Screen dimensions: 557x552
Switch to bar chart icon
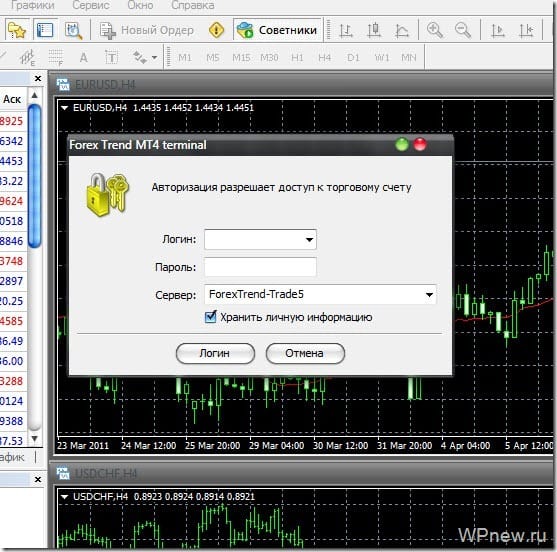tap(346, 31)
